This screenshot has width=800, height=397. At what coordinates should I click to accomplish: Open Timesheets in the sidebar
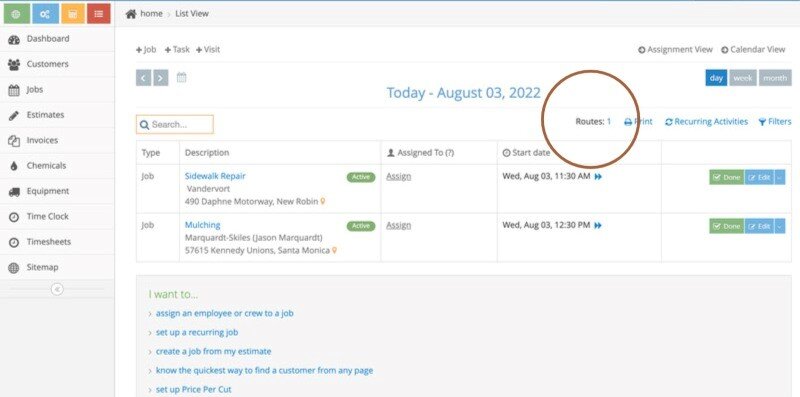(x=57, y=242)
